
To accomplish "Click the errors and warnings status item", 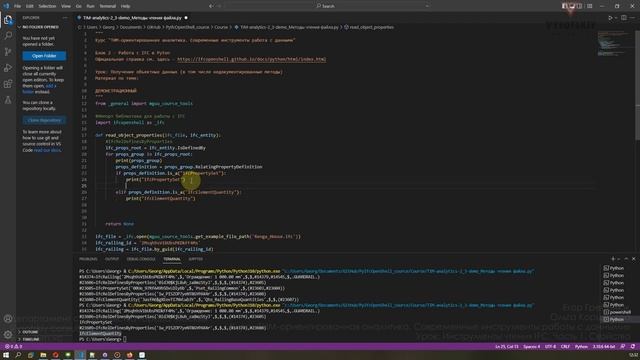I will (x=13, y=347).
